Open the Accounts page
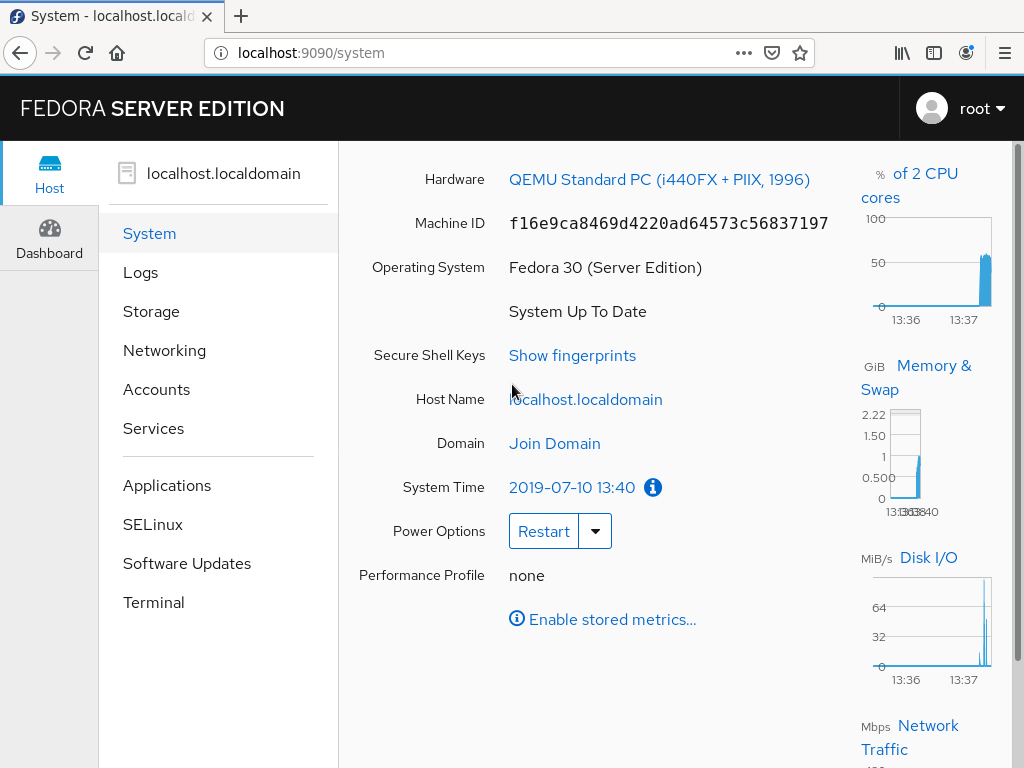 157,390
